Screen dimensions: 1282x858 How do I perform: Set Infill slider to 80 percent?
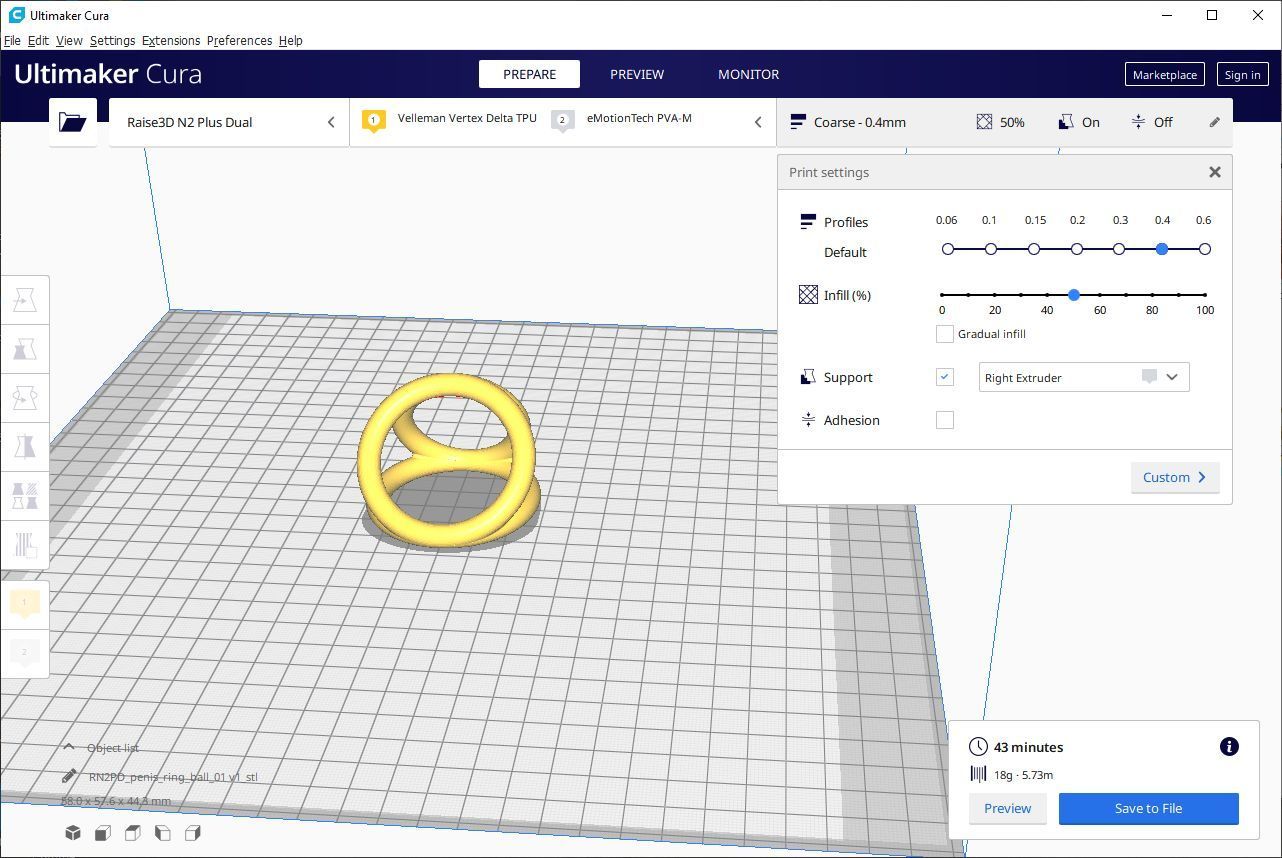point(1153,295)
